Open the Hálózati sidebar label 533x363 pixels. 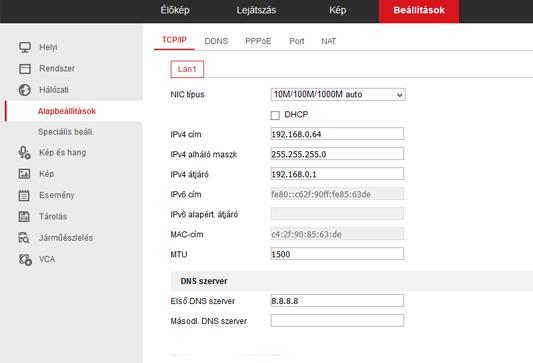[54, 90]
